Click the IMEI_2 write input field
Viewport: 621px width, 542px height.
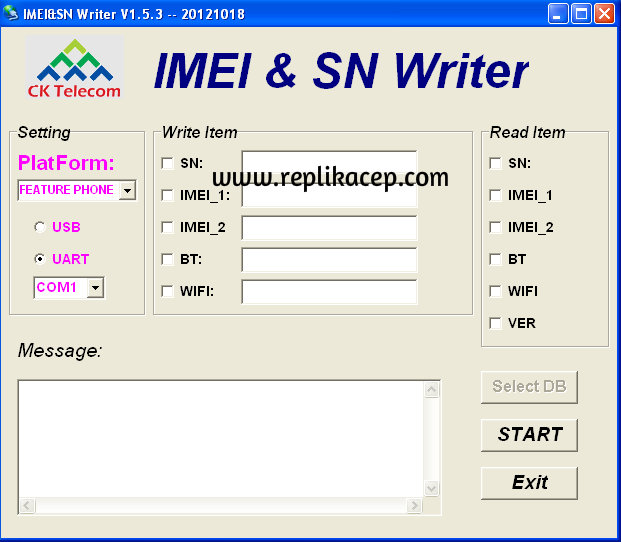click(329, 228)
